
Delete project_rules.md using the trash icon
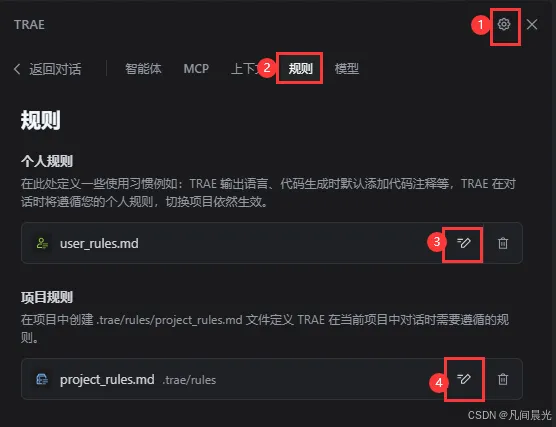click(503, 379)
